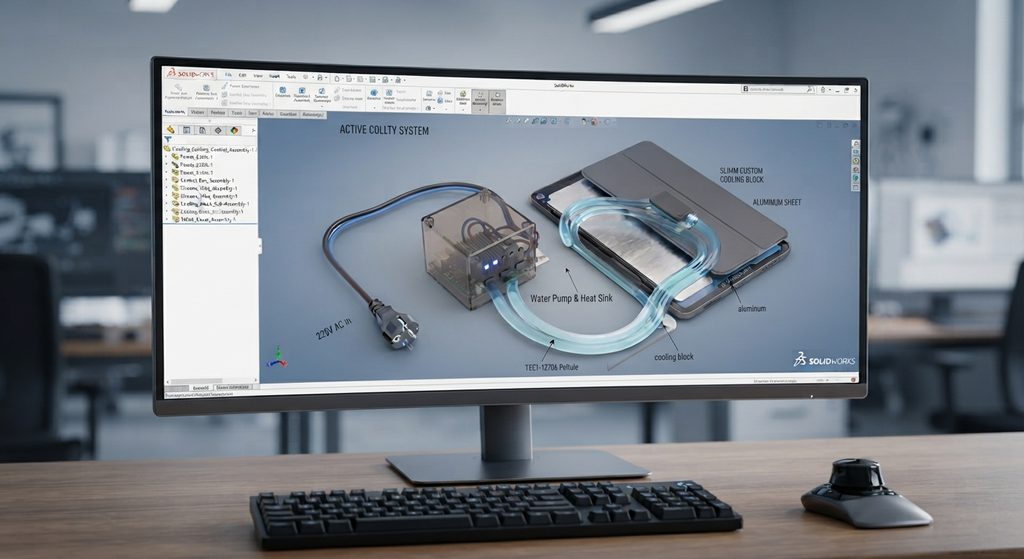Open the View menu

258,76
